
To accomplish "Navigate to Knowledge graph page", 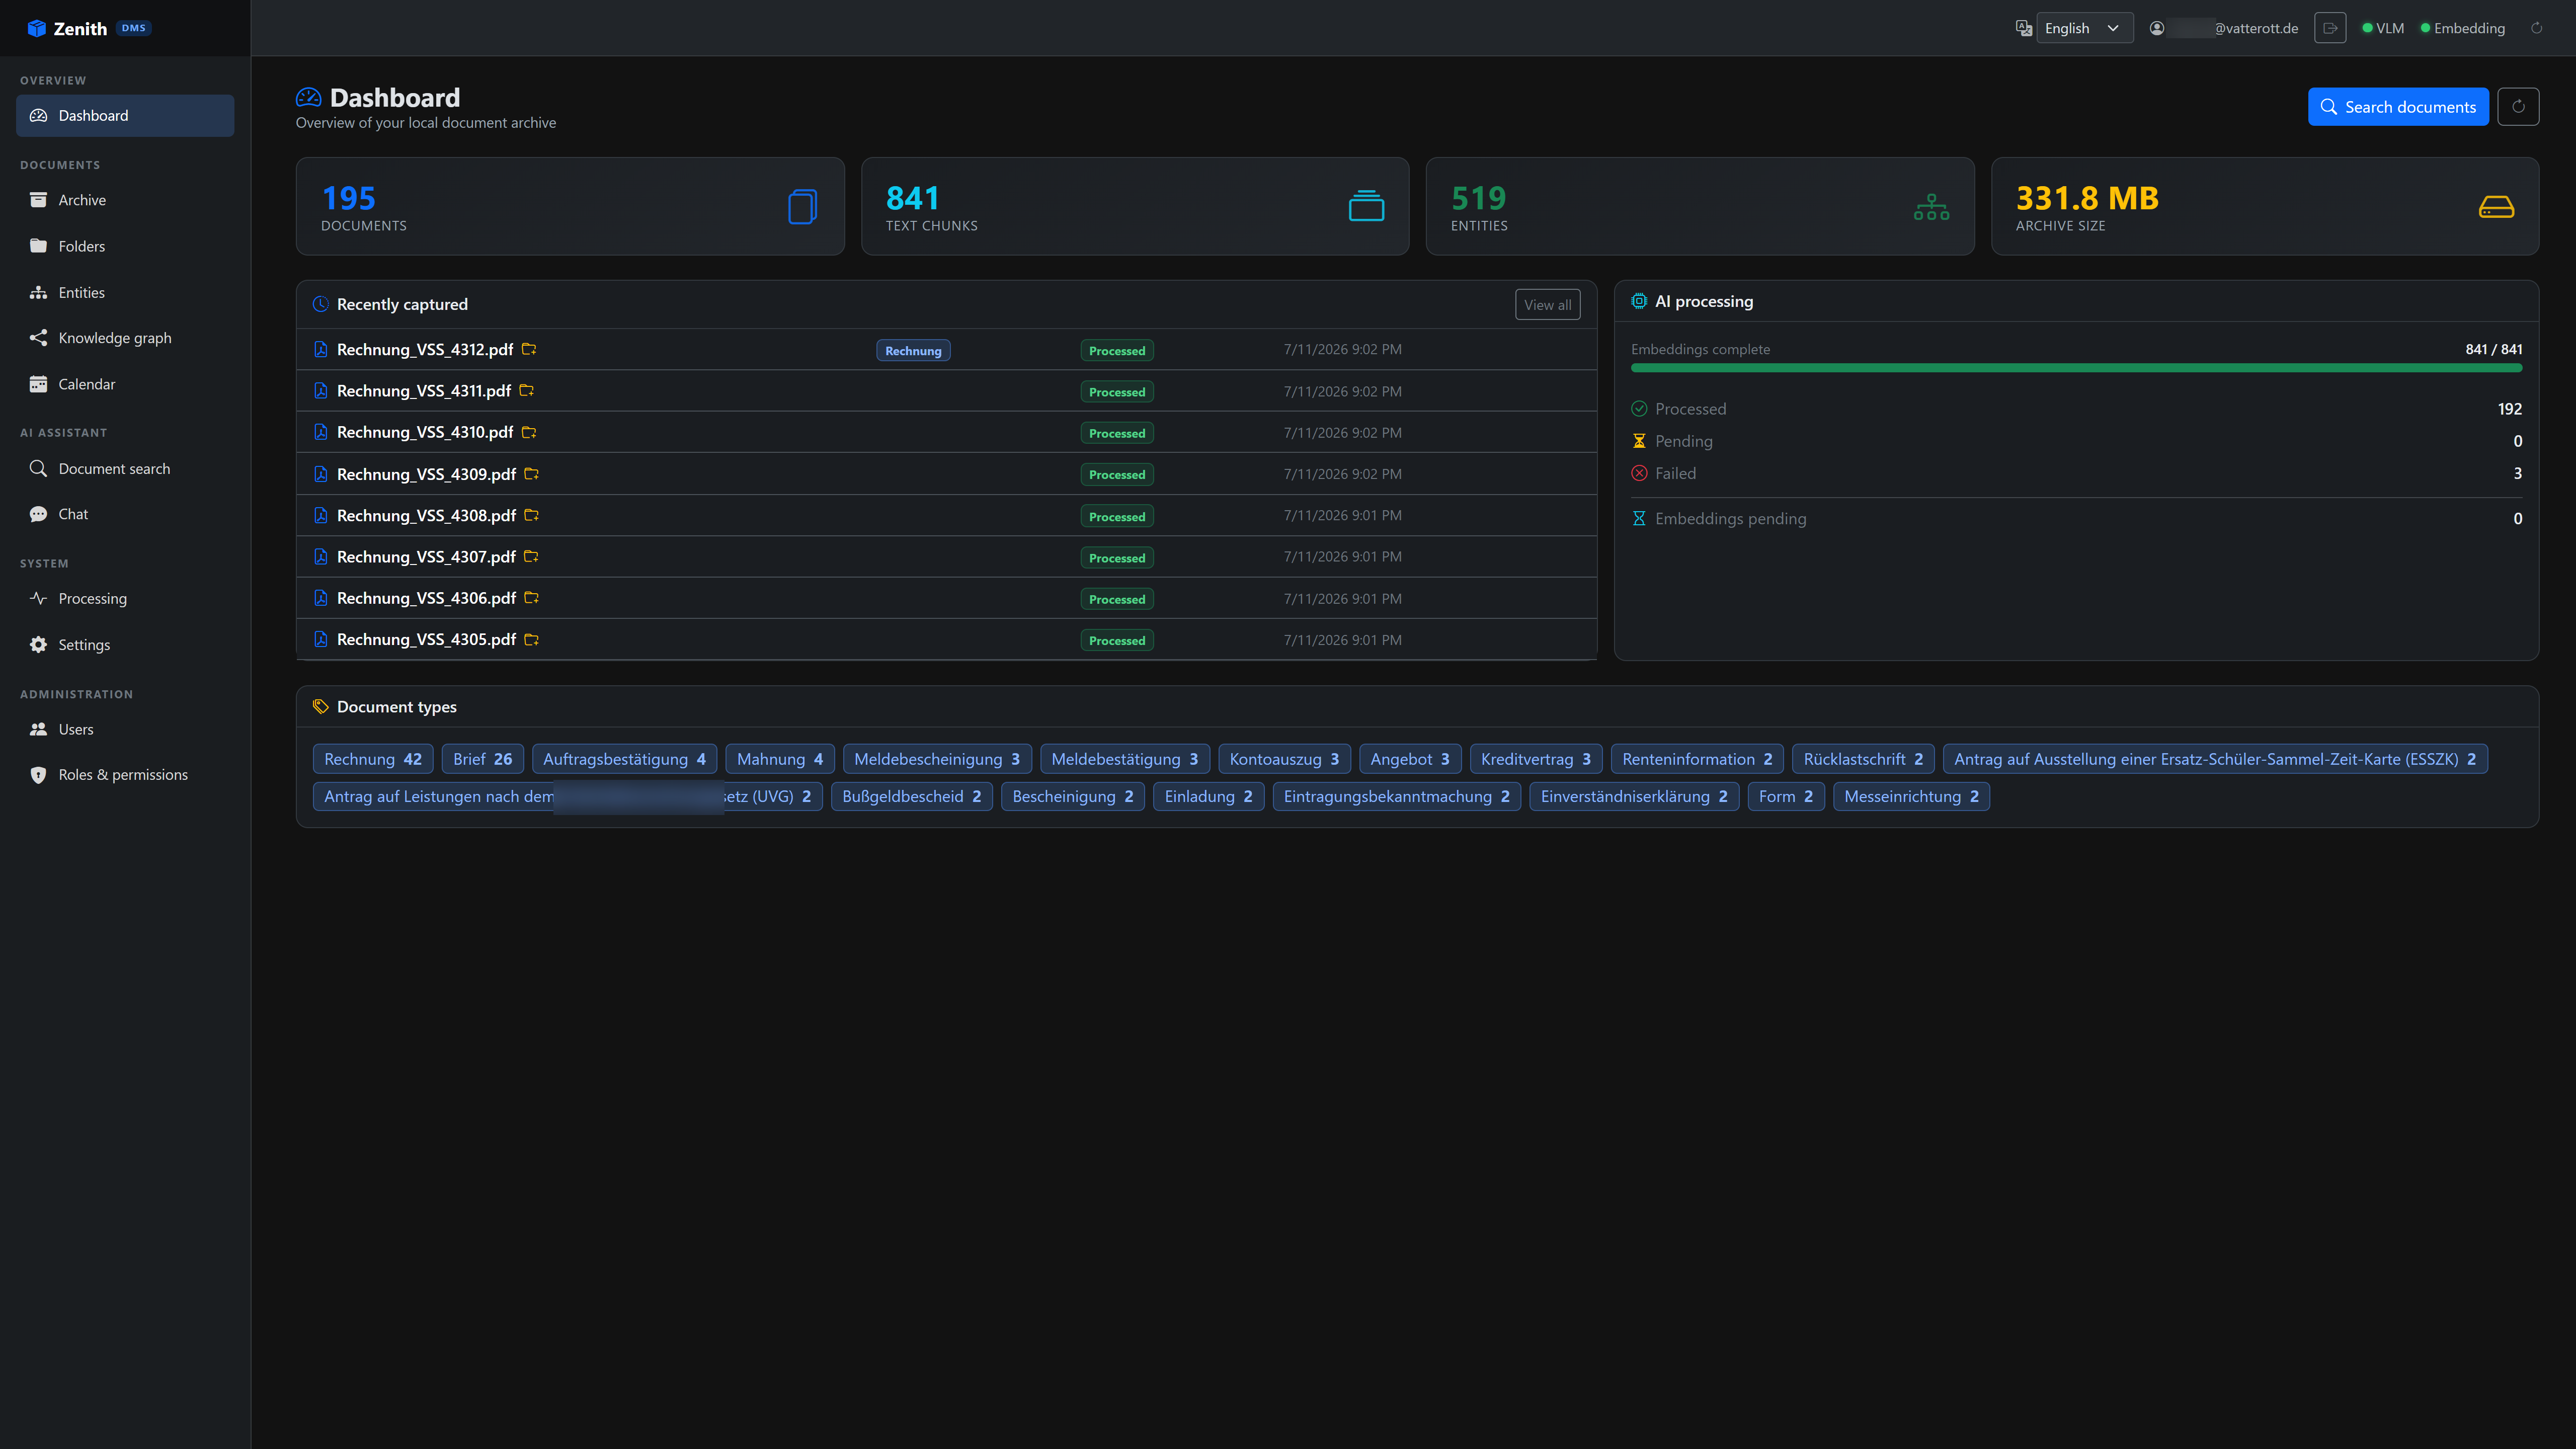I will click(125, 338).
